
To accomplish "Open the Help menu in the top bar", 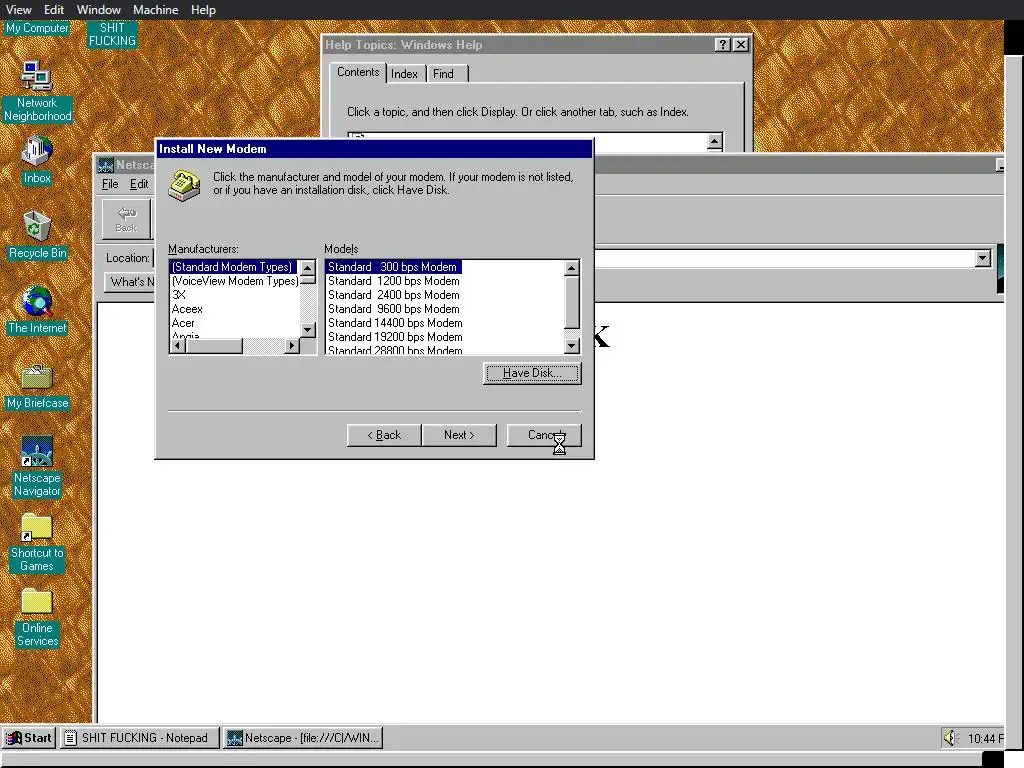I will 203,10.
